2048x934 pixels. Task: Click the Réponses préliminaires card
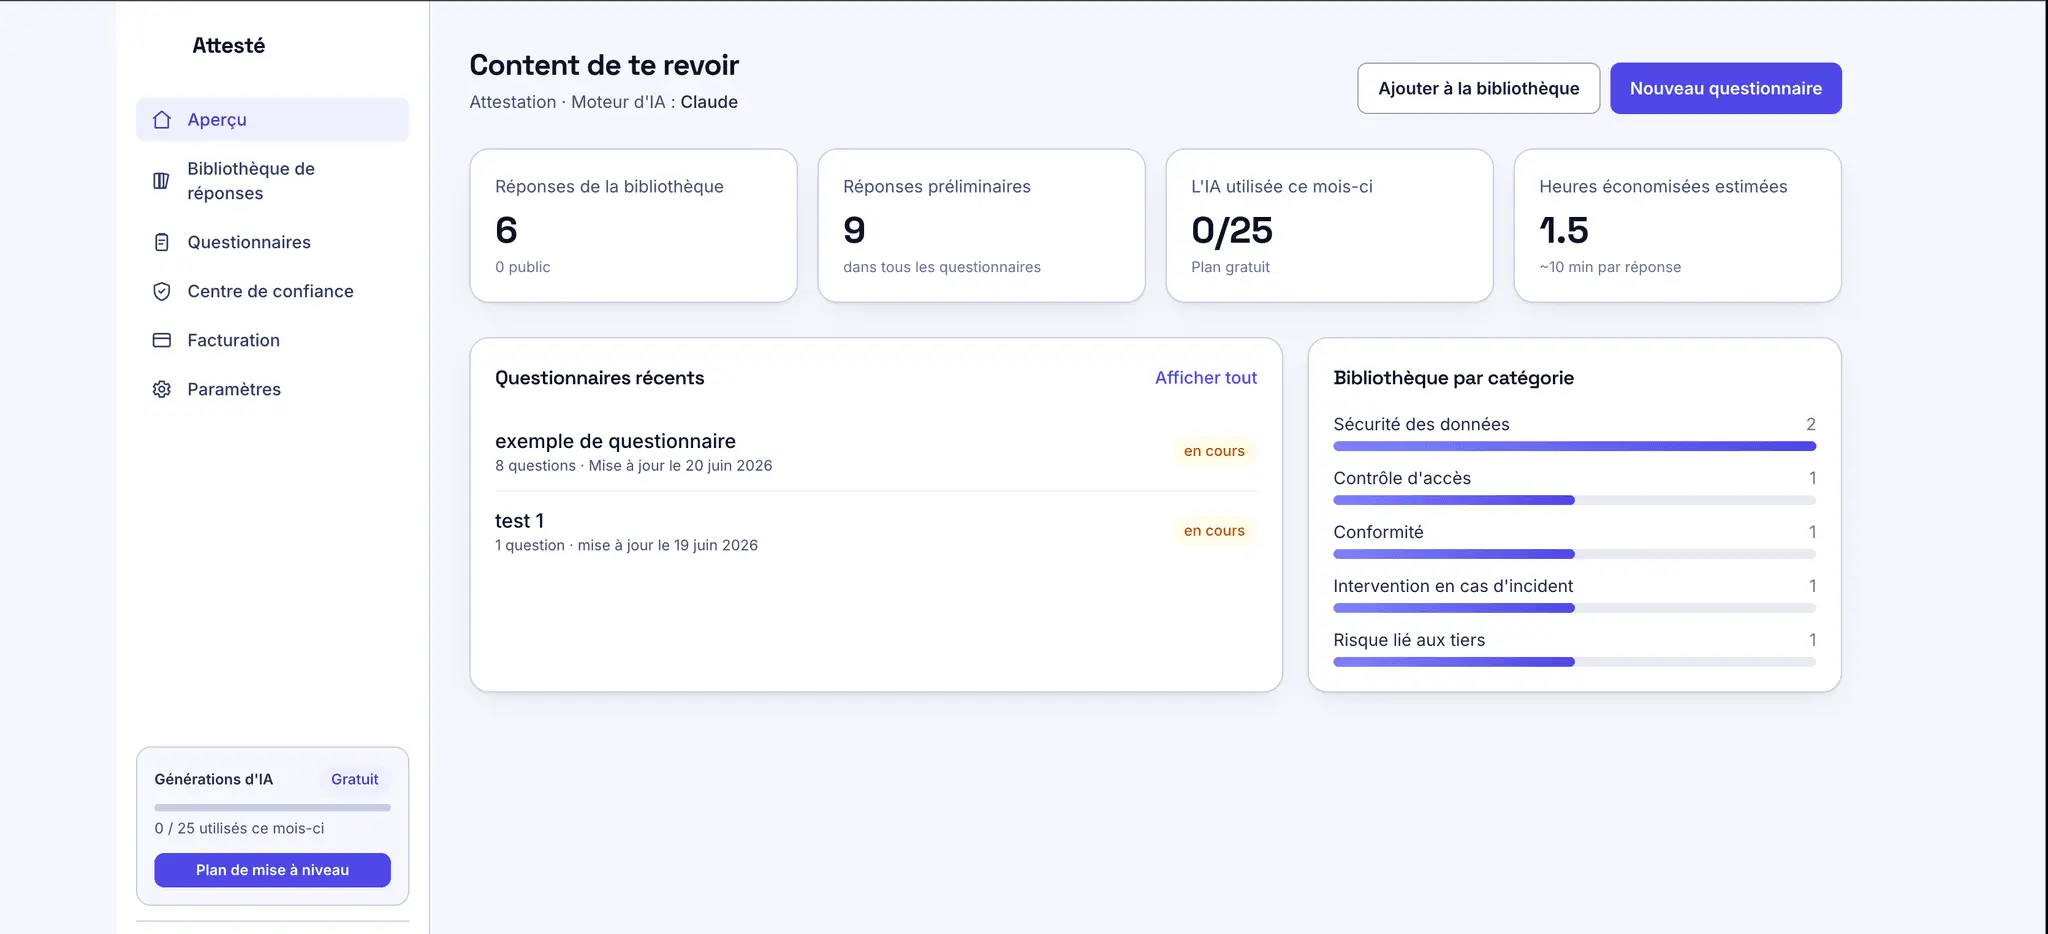(981, 226)
